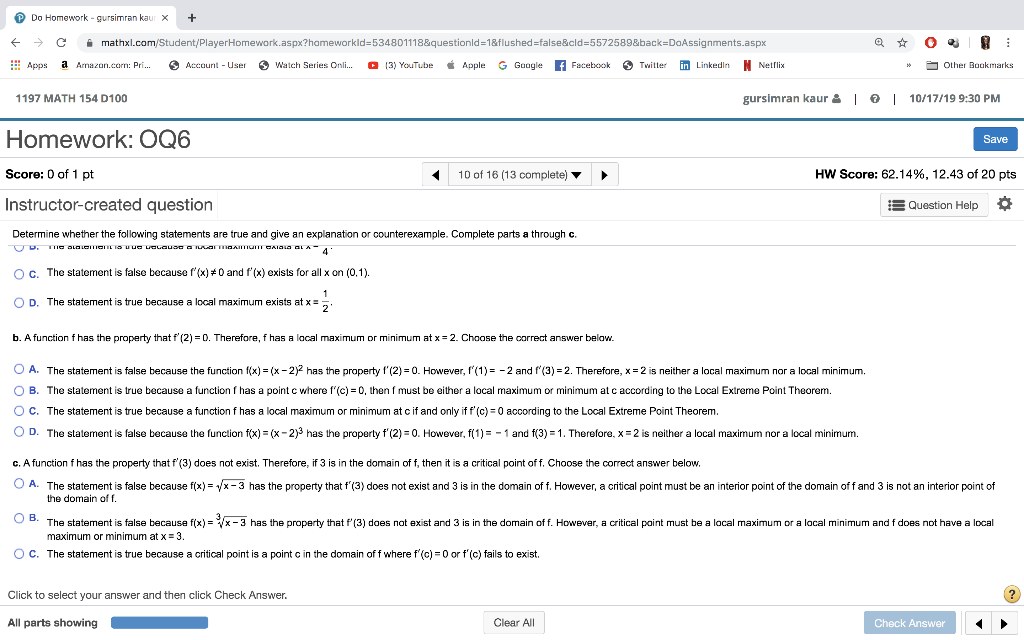Viewport: 1024px width, 640px height.
Task: Open the help question mark icon in header
Action: pos(874,99)
